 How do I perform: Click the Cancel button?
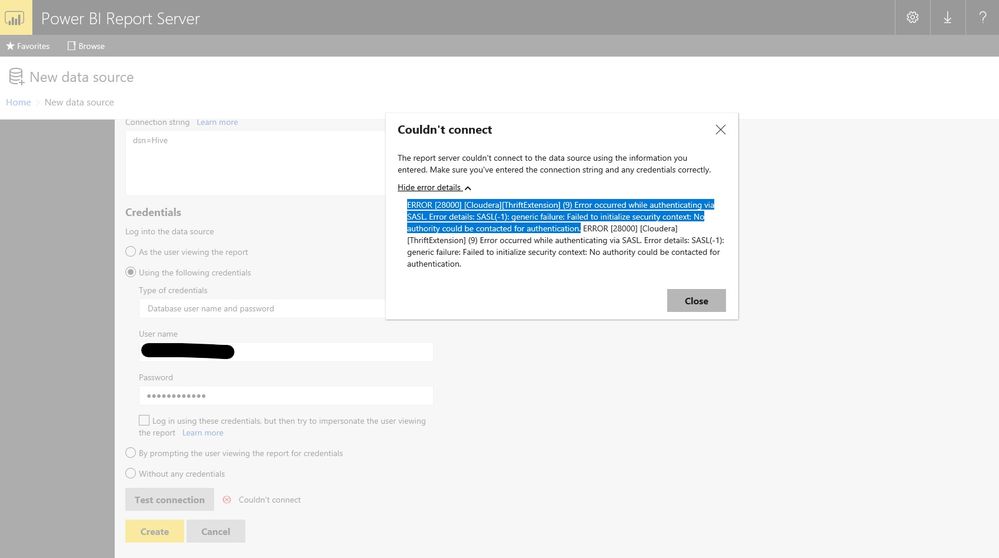pos(215,531)
